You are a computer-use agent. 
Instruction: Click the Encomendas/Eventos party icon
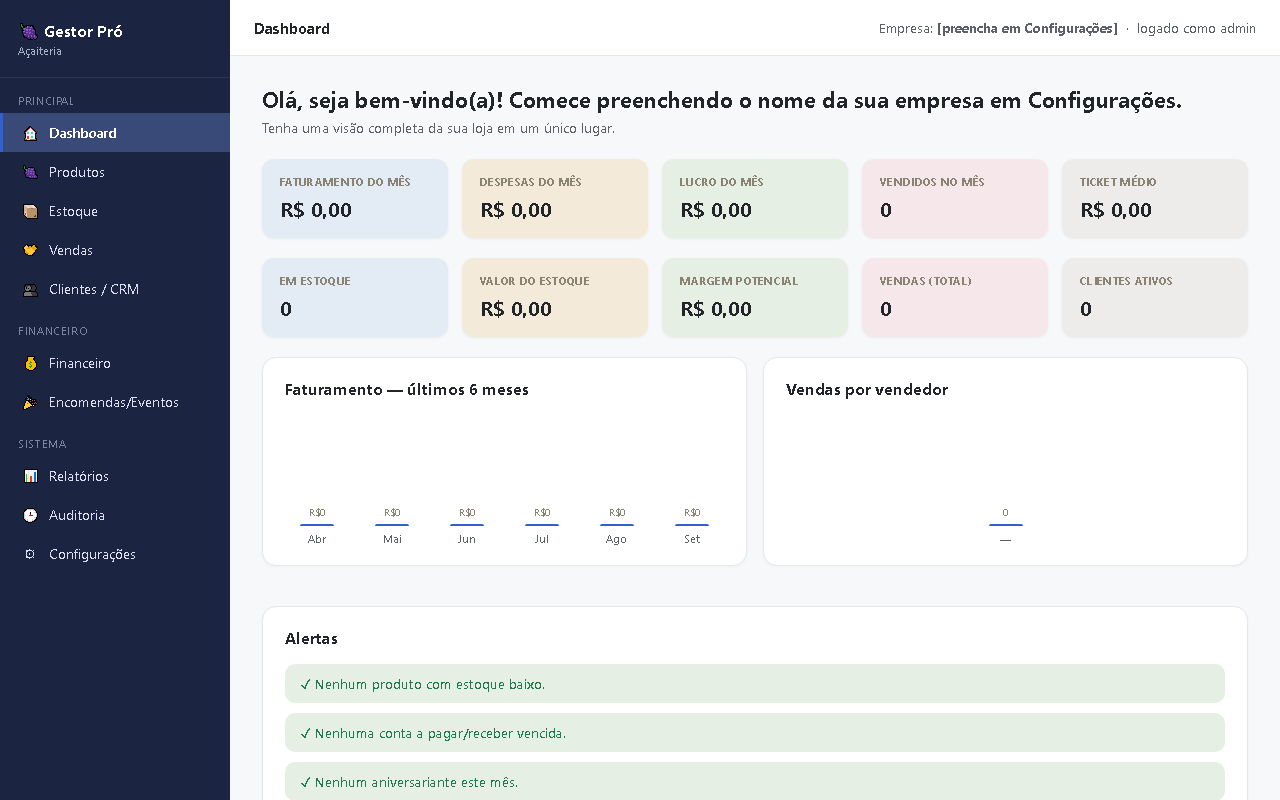30,402
